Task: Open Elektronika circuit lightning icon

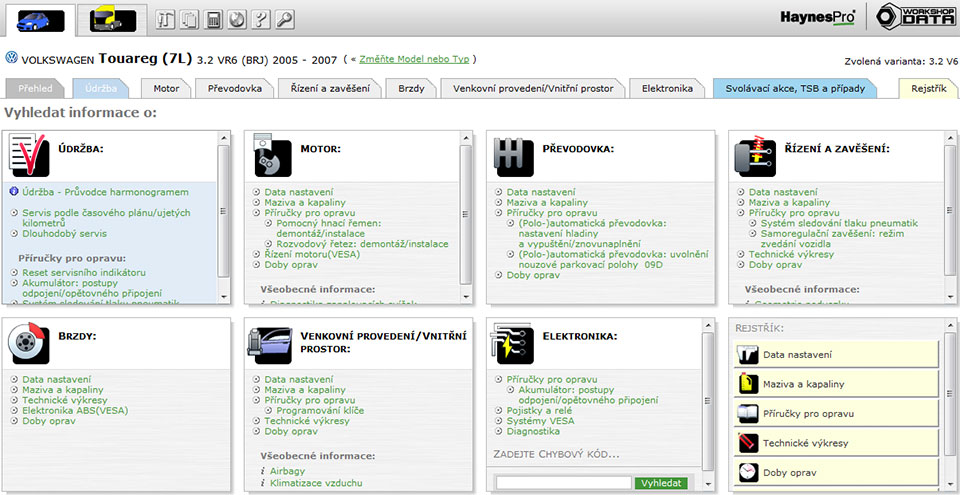Action: pyautogui.click(x=514, y=345)
